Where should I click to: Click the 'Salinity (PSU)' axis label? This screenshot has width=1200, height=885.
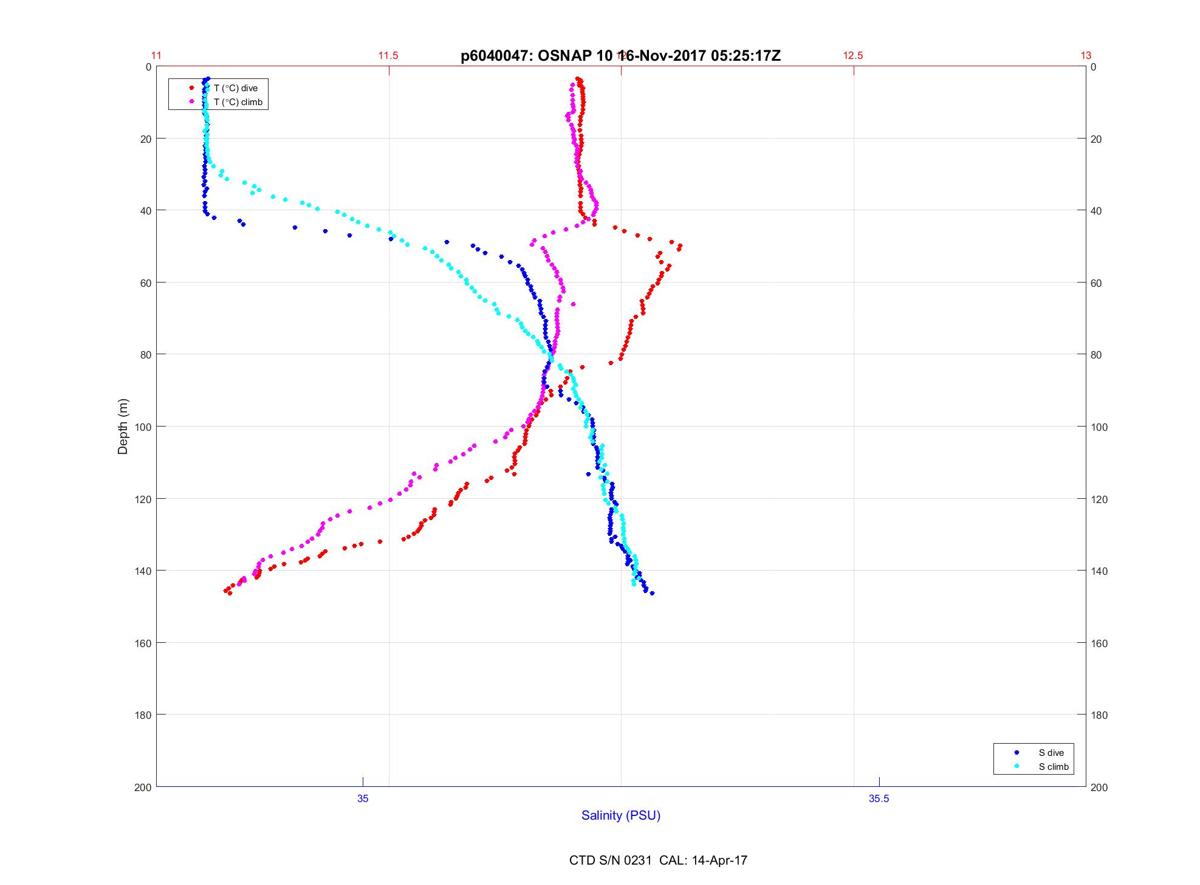tap(621, 816)
